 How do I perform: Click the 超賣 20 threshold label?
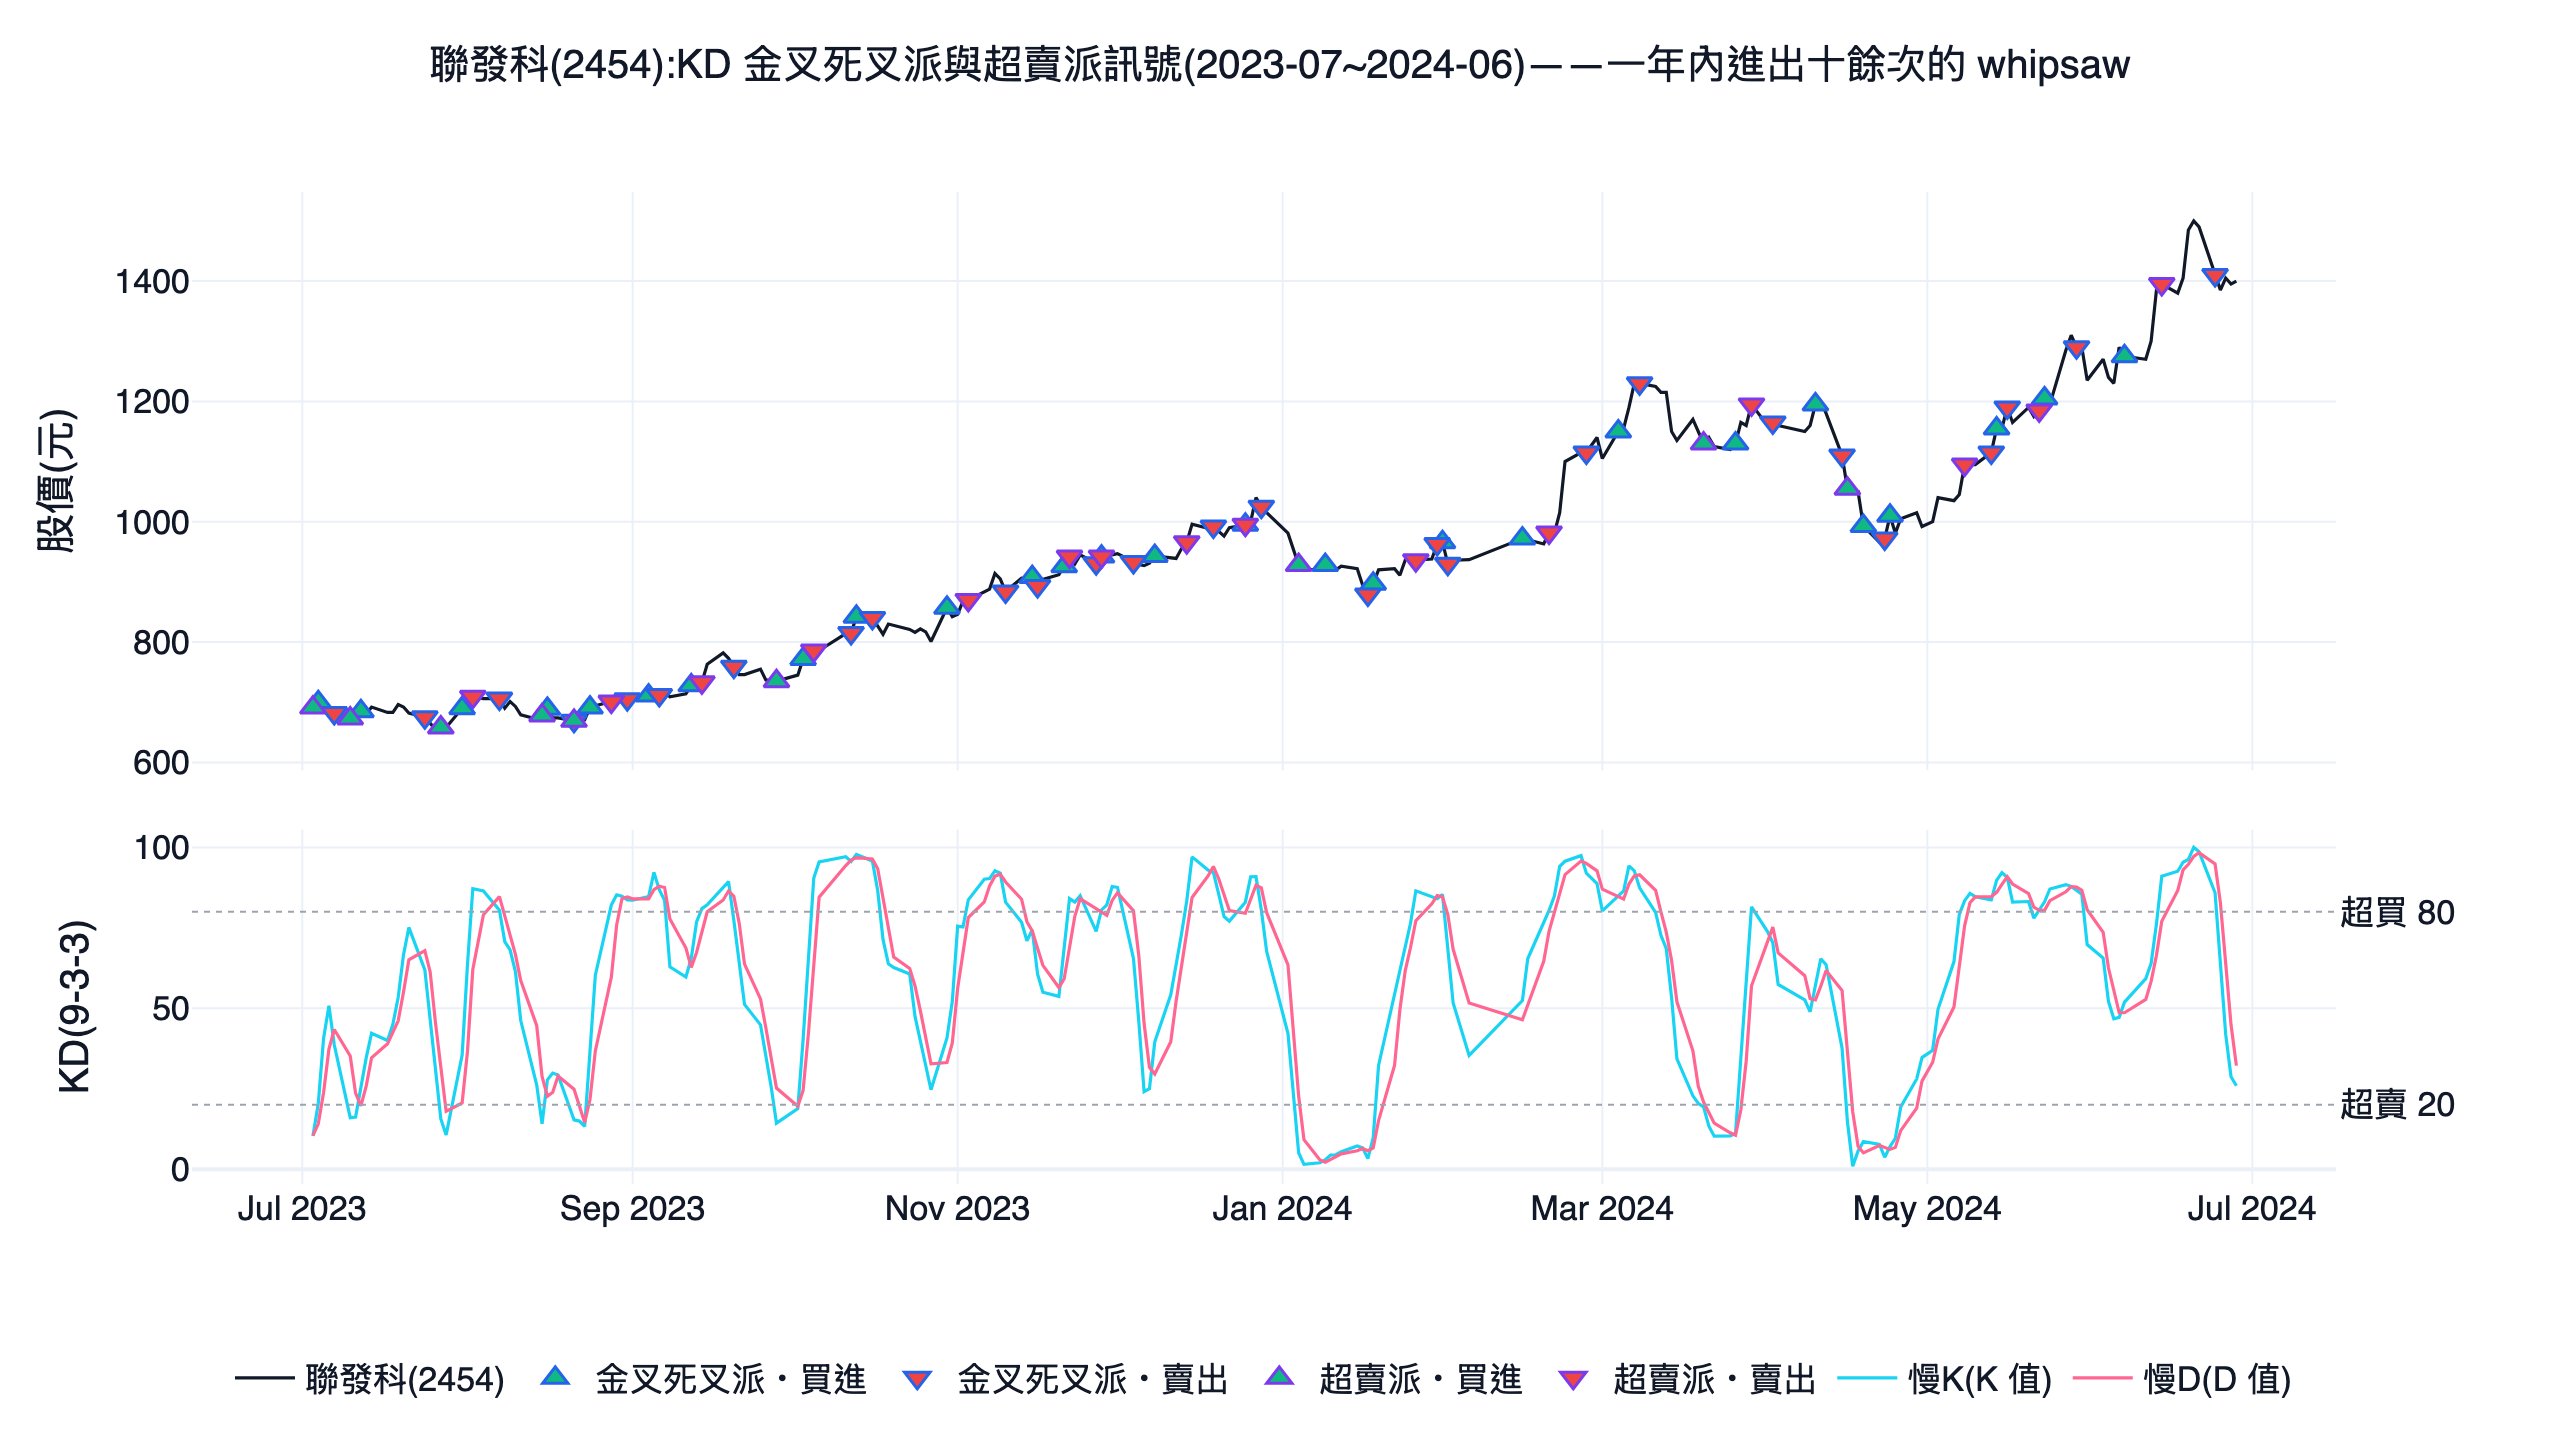(2397, 1104)
